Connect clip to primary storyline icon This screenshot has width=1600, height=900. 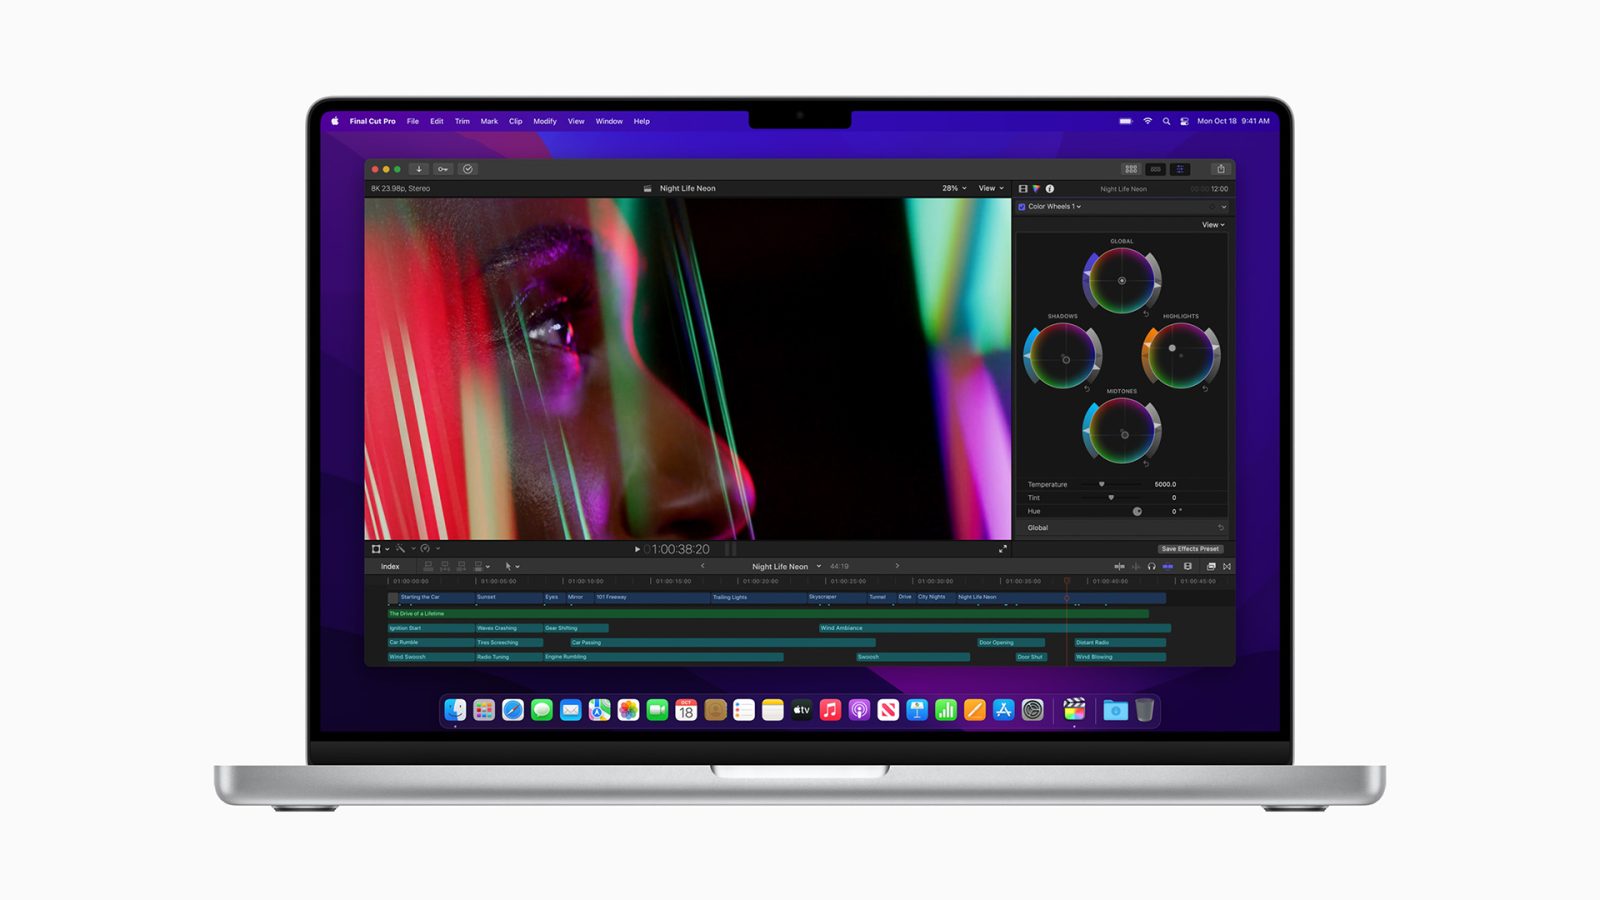coord(428,566)
